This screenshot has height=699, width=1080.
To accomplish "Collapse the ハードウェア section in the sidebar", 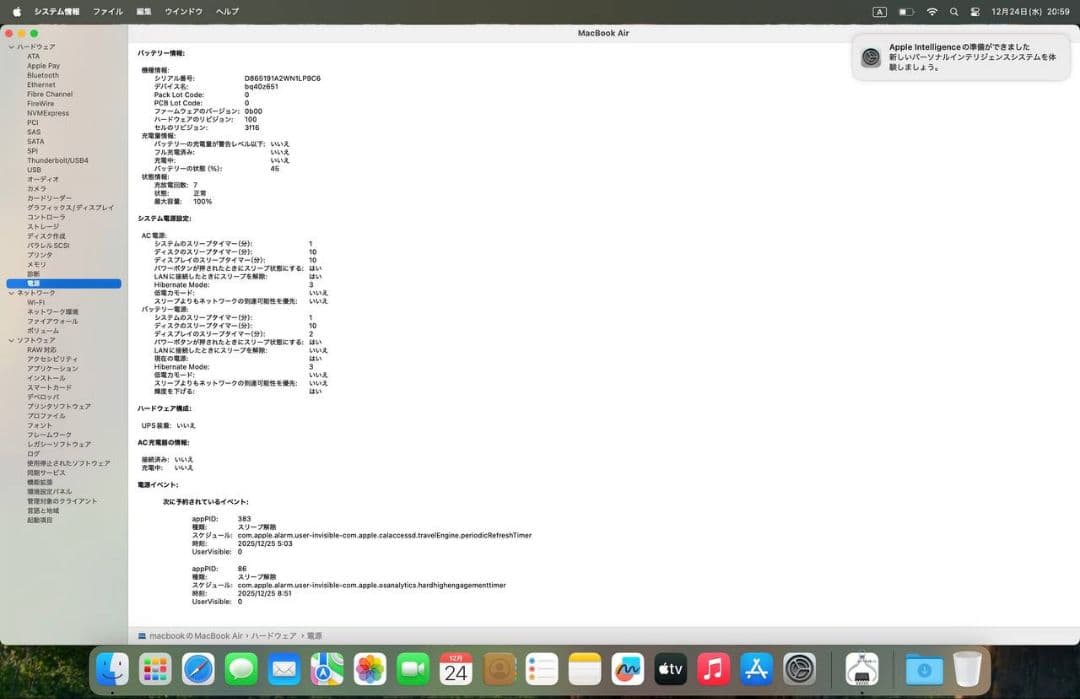I will 9,47.
